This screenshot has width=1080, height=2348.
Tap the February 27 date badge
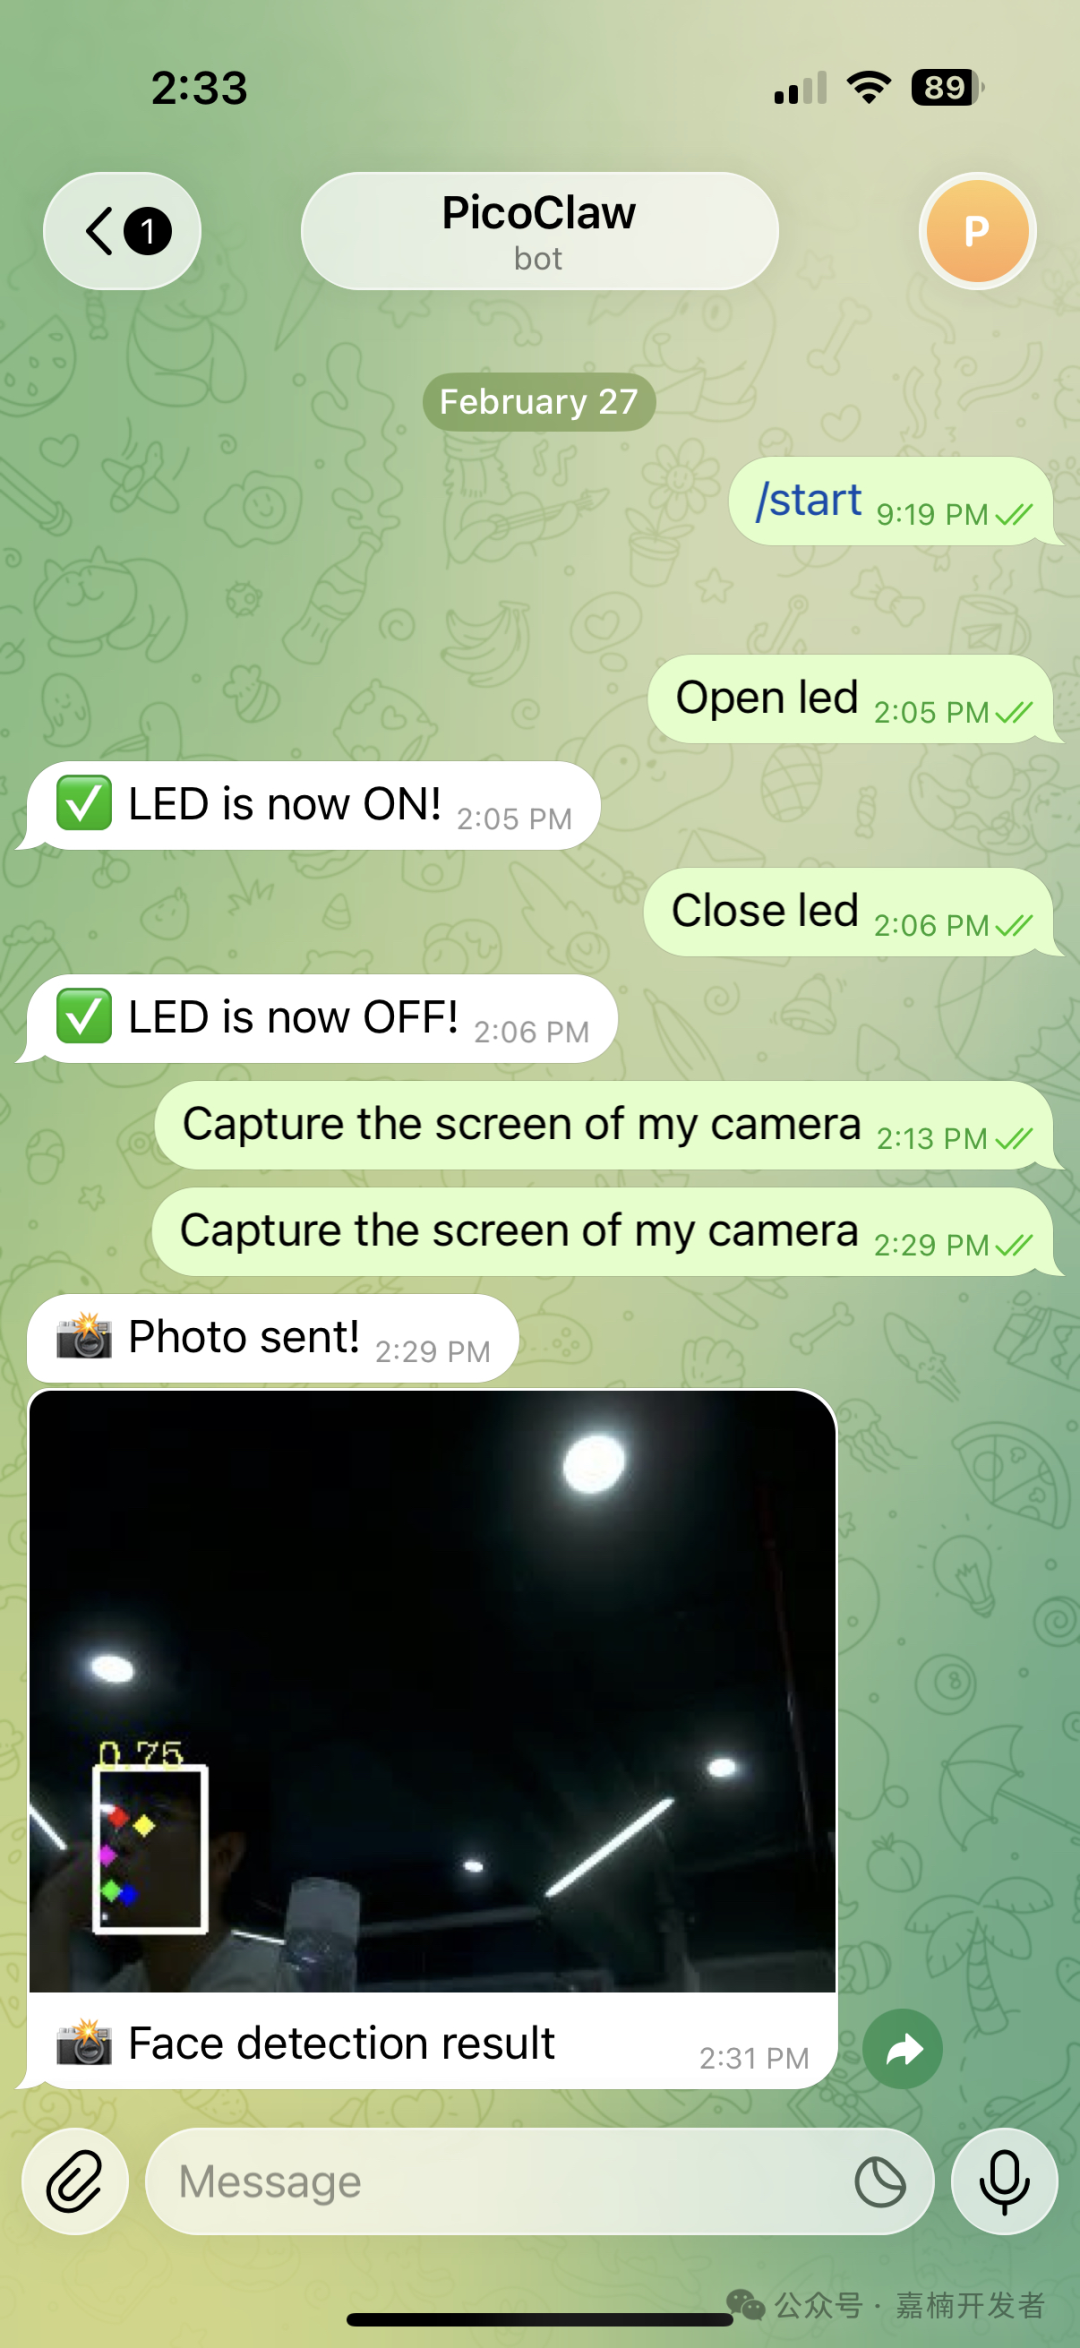[x=539, y=402]
